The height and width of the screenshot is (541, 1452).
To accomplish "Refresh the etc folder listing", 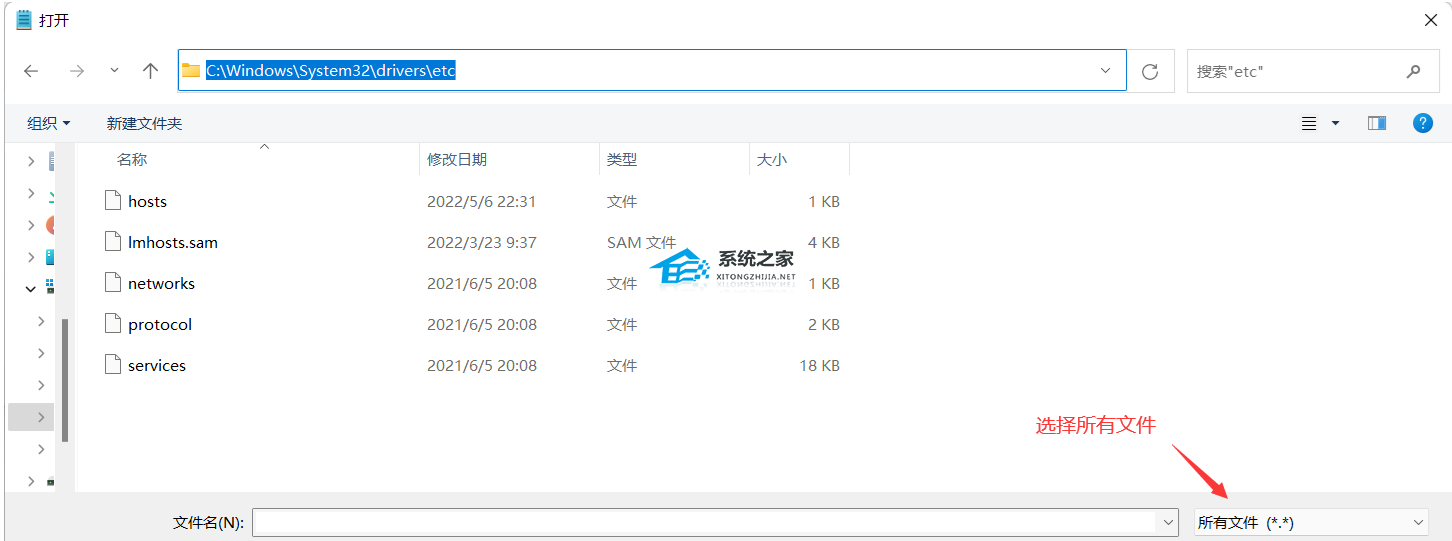I will point(1150,72).
